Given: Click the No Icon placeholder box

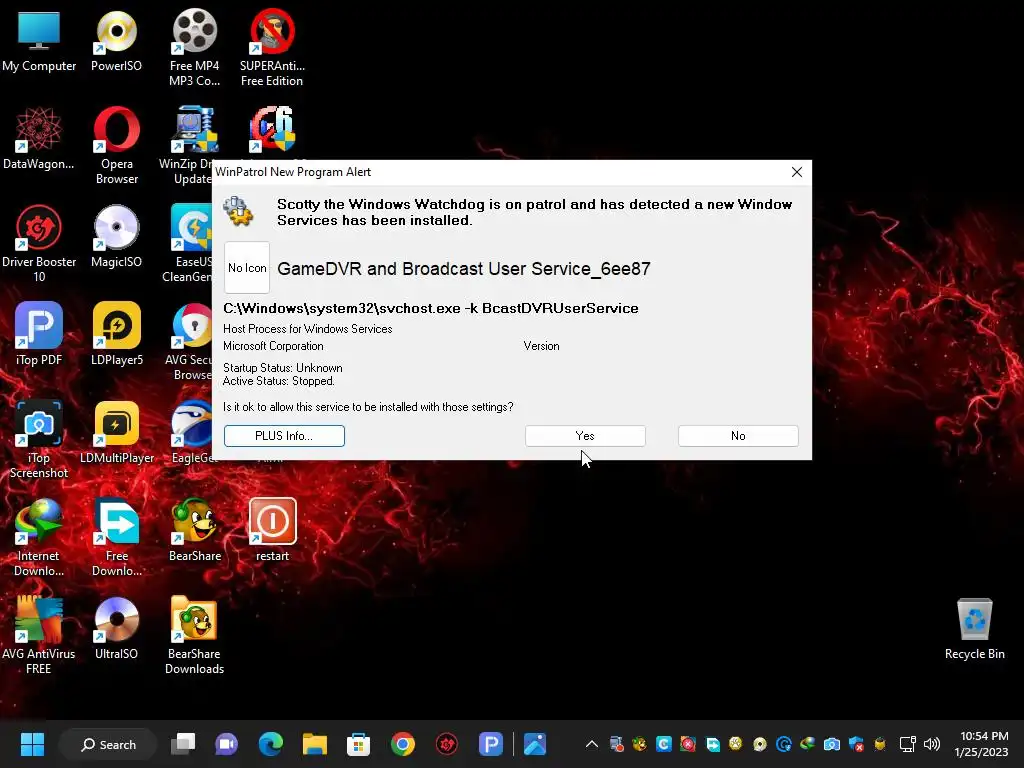Looking at the screenshot, I should pos(247,268).
